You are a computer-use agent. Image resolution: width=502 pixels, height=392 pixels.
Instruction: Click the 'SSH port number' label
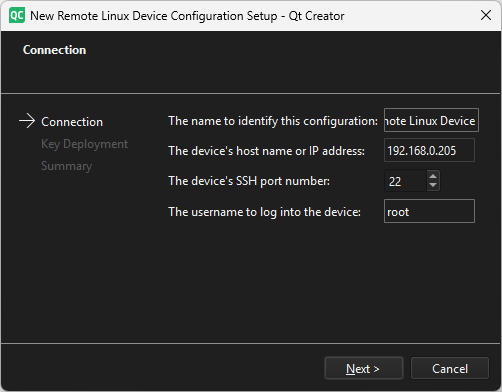pos(249,181)
